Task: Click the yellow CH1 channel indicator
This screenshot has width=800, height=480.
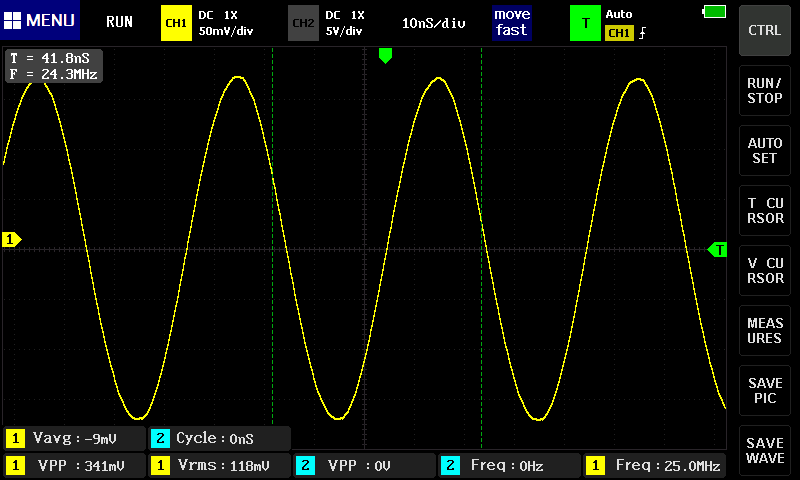Action: coord(176,22)
